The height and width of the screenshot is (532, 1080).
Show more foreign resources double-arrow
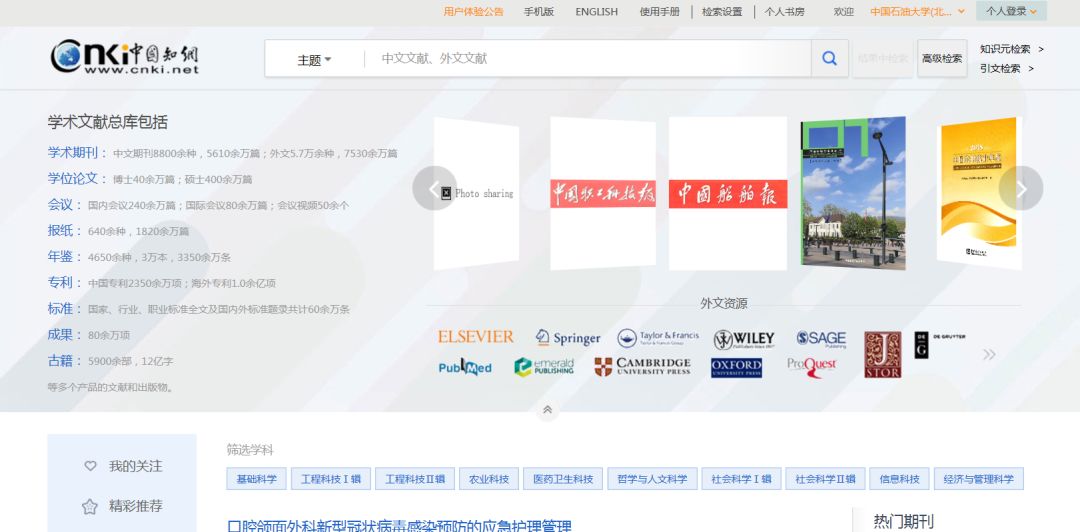[x=989, y=354]
